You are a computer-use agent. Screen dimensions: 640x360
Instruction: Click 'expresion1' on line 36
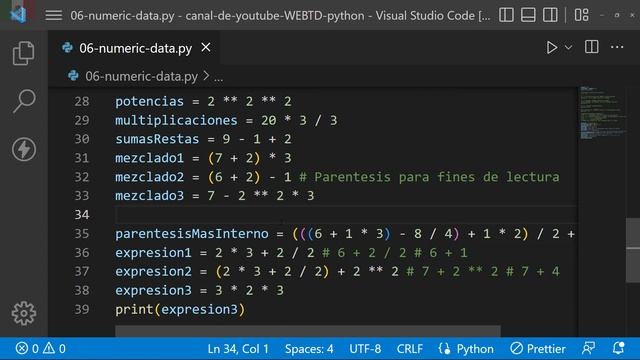pos(153,253)
